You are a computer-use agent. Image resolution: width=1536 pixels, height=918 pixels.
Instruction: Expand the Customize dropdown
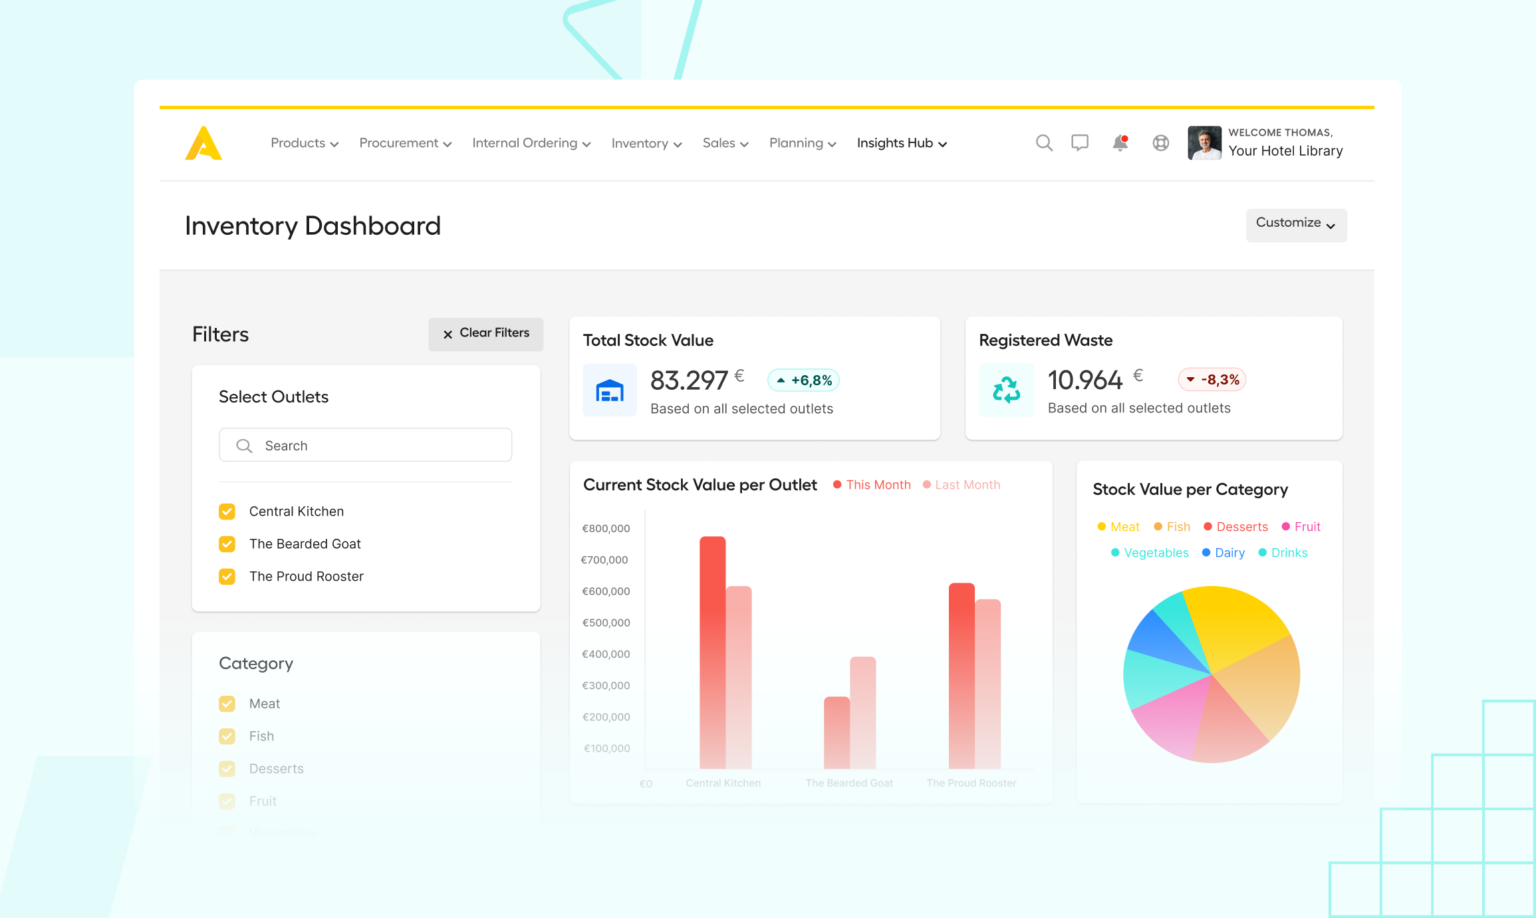coord(1296,224)
